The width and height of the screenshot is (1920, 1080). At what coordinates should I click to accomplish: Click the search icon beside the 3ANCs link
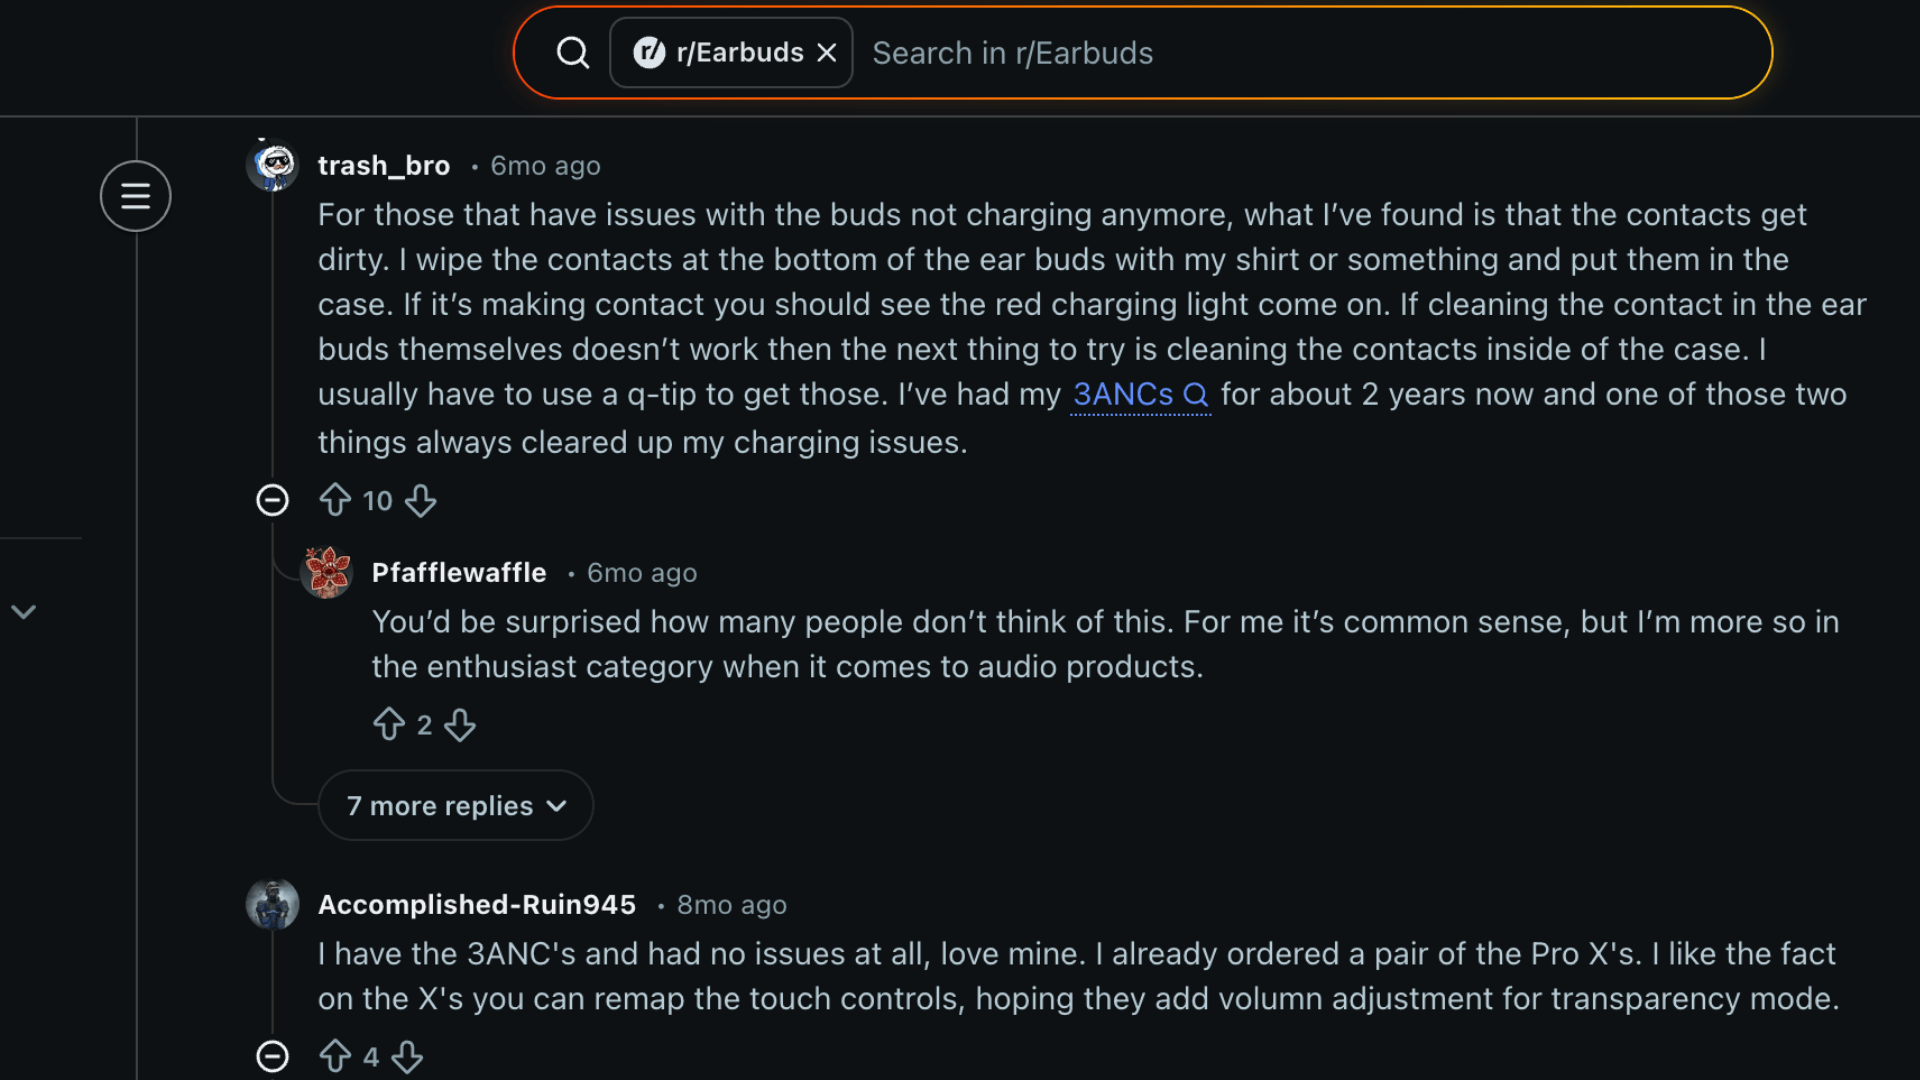pos(1197,394)
